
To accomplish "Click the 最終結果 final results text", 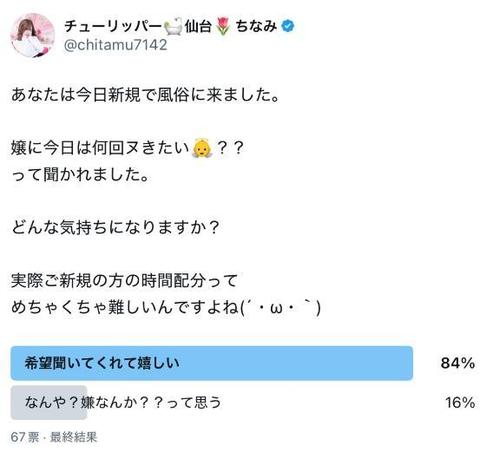I will (74, 437).
